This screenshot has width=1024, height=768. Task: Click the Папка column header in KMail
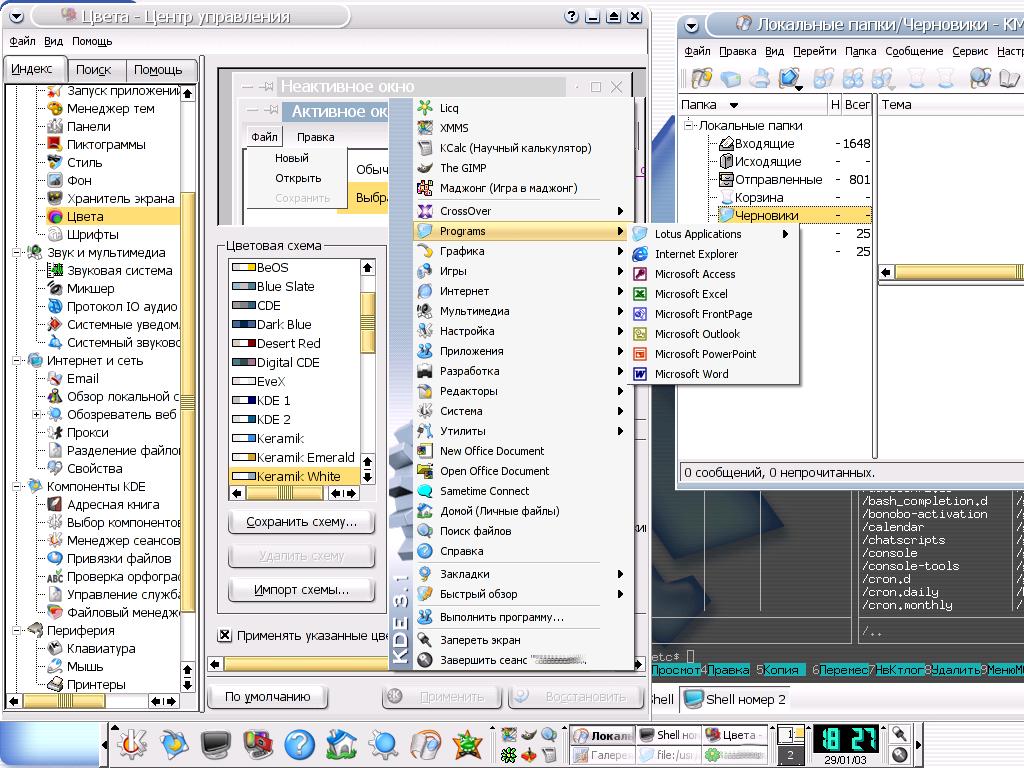click(x=752, y=104)
